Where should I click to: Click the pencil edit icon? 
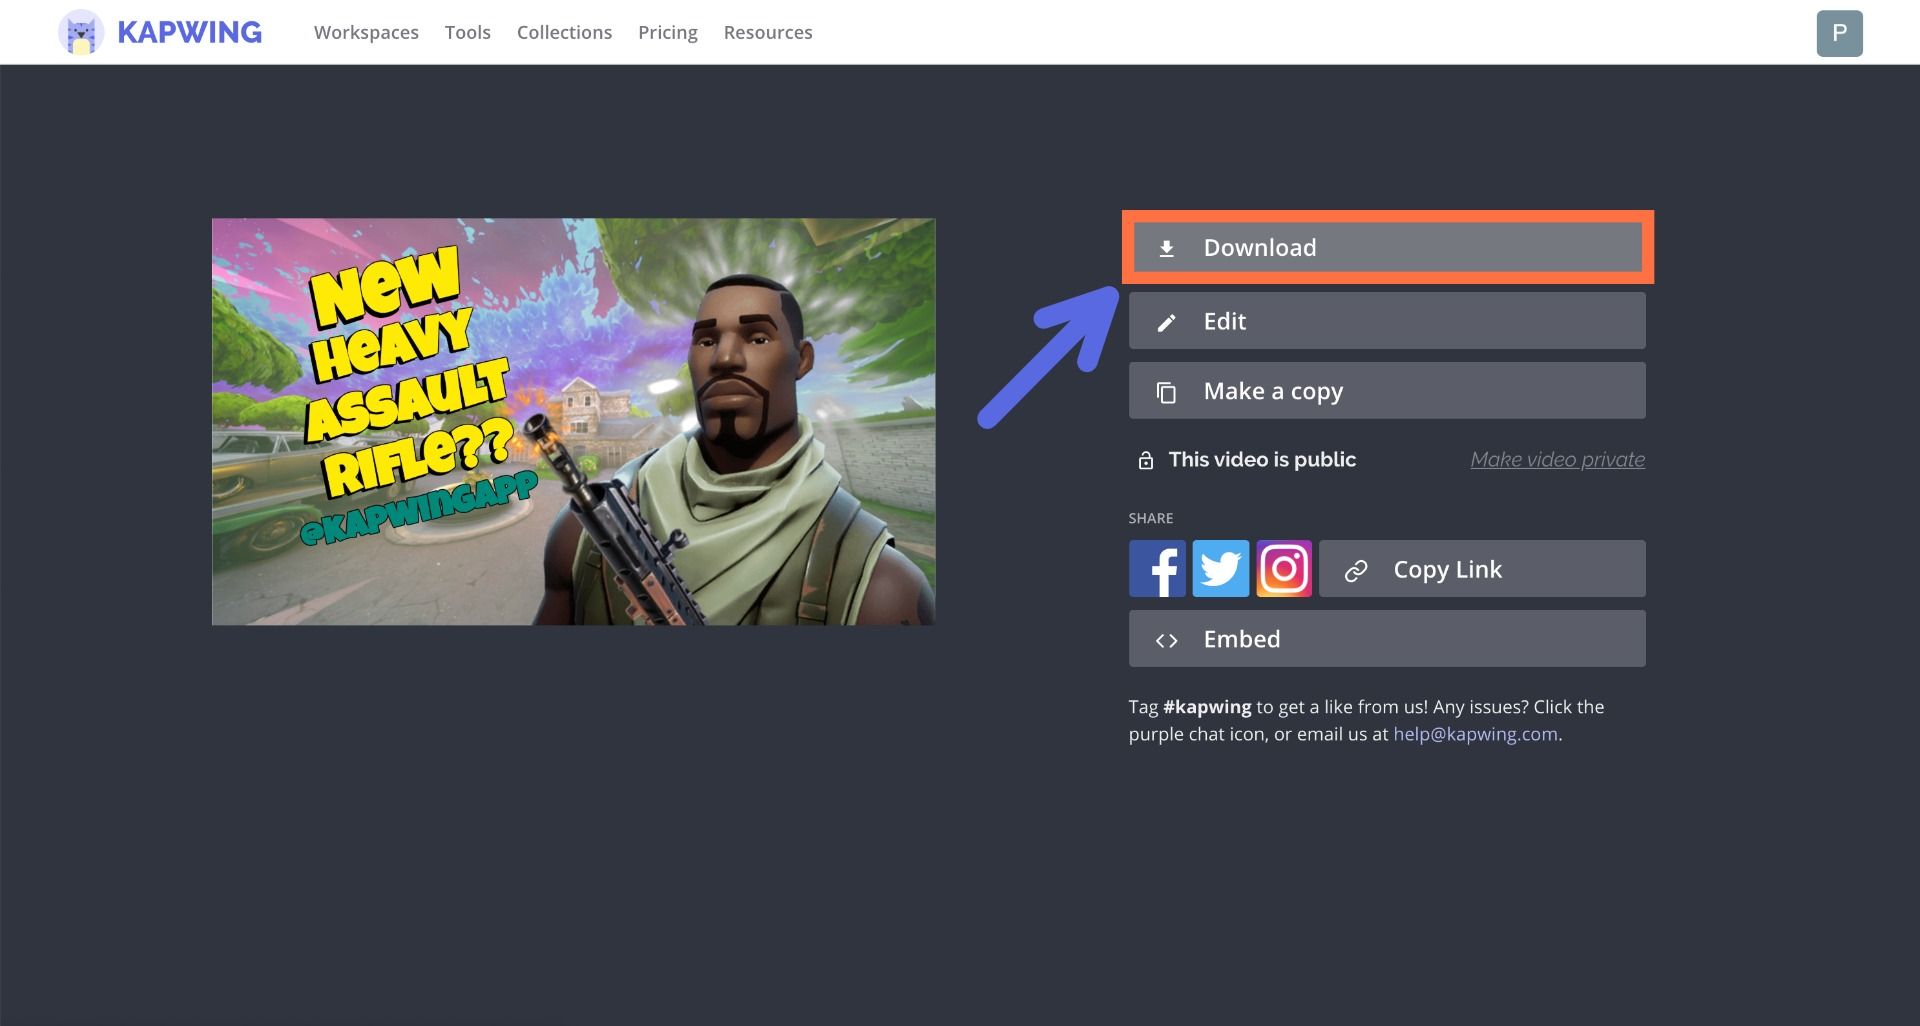point(1166,322)
